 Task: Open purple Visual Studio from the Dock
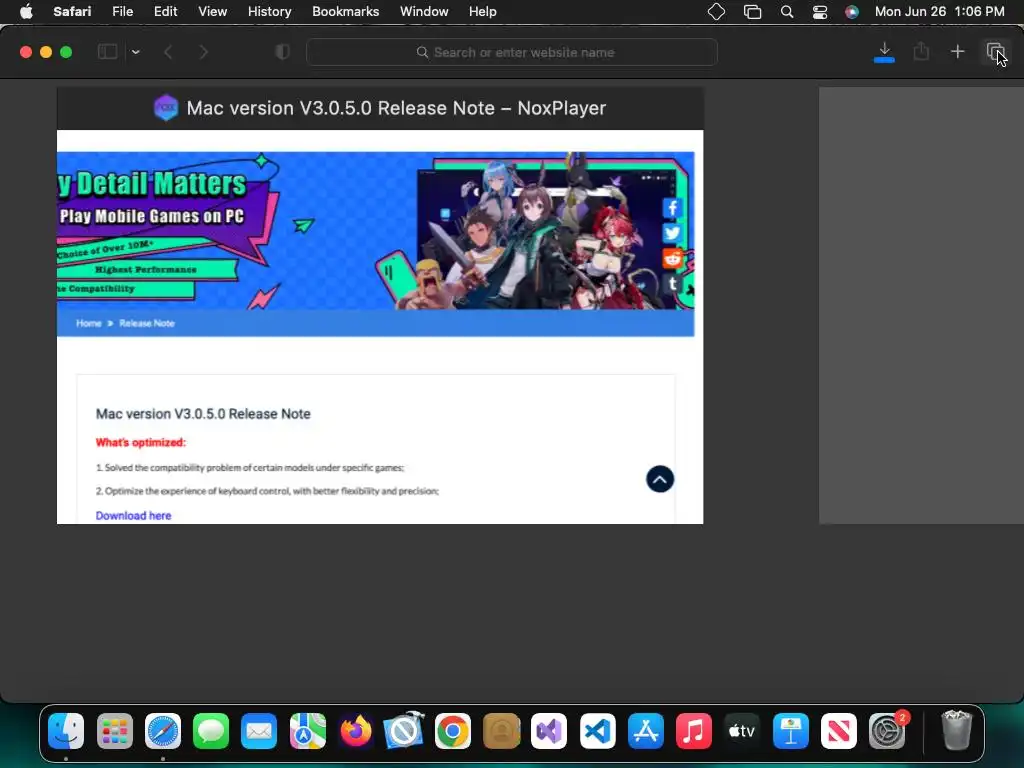coord(549,731)
